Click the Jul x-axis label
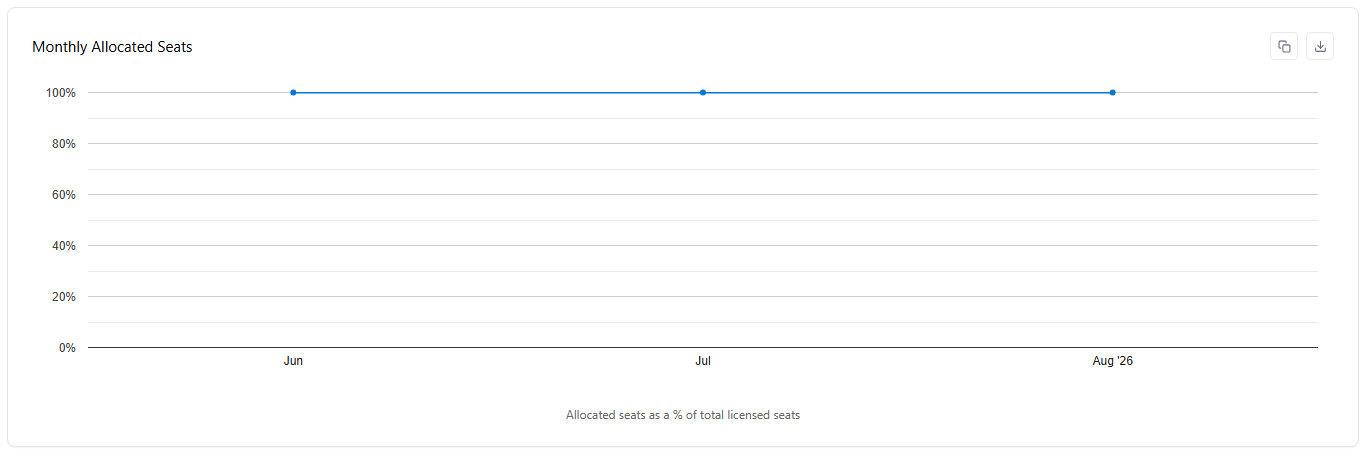1365x455 pixels. pos(703,361)
